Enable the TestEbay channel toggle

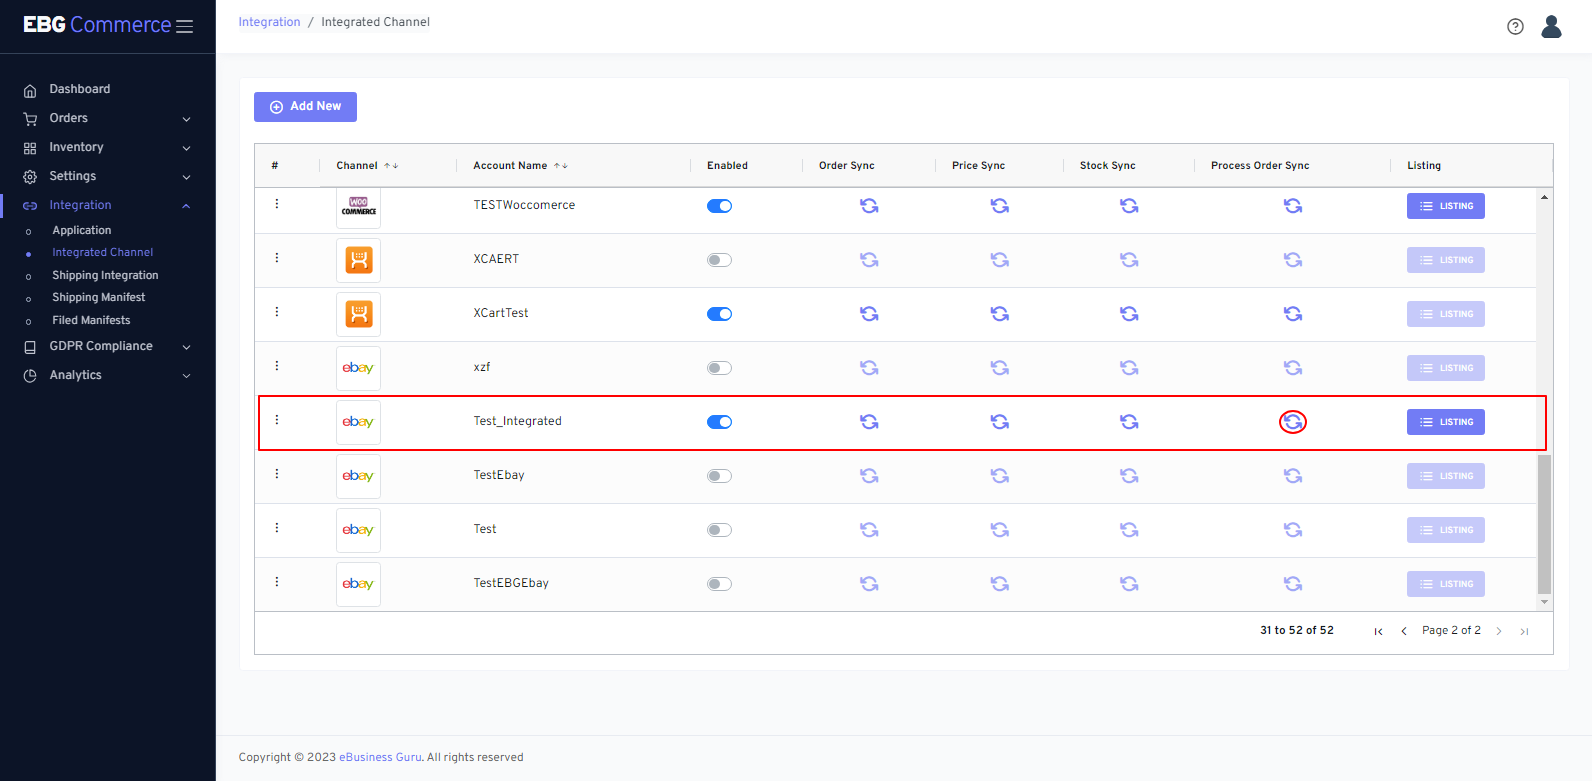(719, 476)
